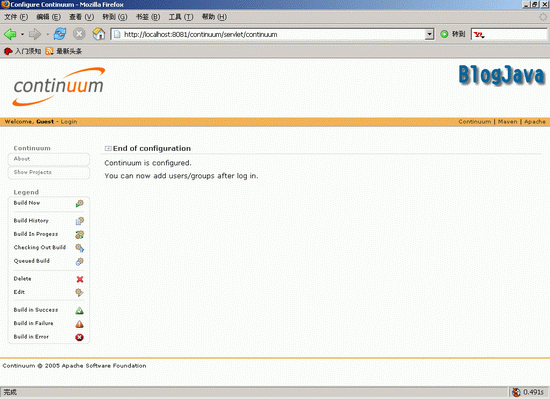Click the Build in Error red icon

pyautogui.click(x=80, y=337)
